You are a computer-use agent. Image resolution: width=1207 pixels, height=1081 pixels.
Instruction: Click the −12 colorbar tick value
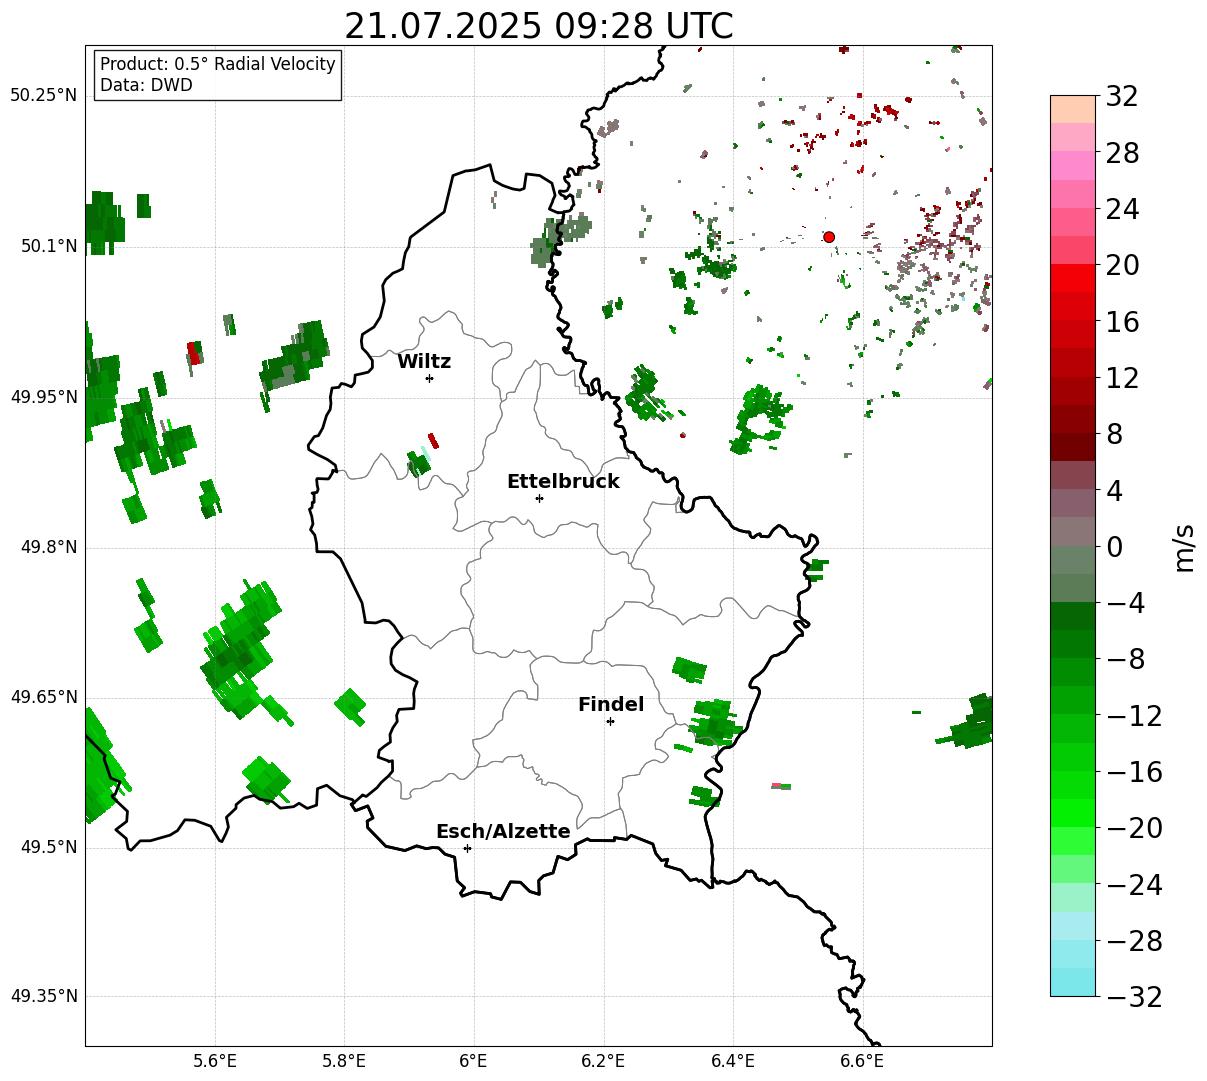[x=1133, y=716]
